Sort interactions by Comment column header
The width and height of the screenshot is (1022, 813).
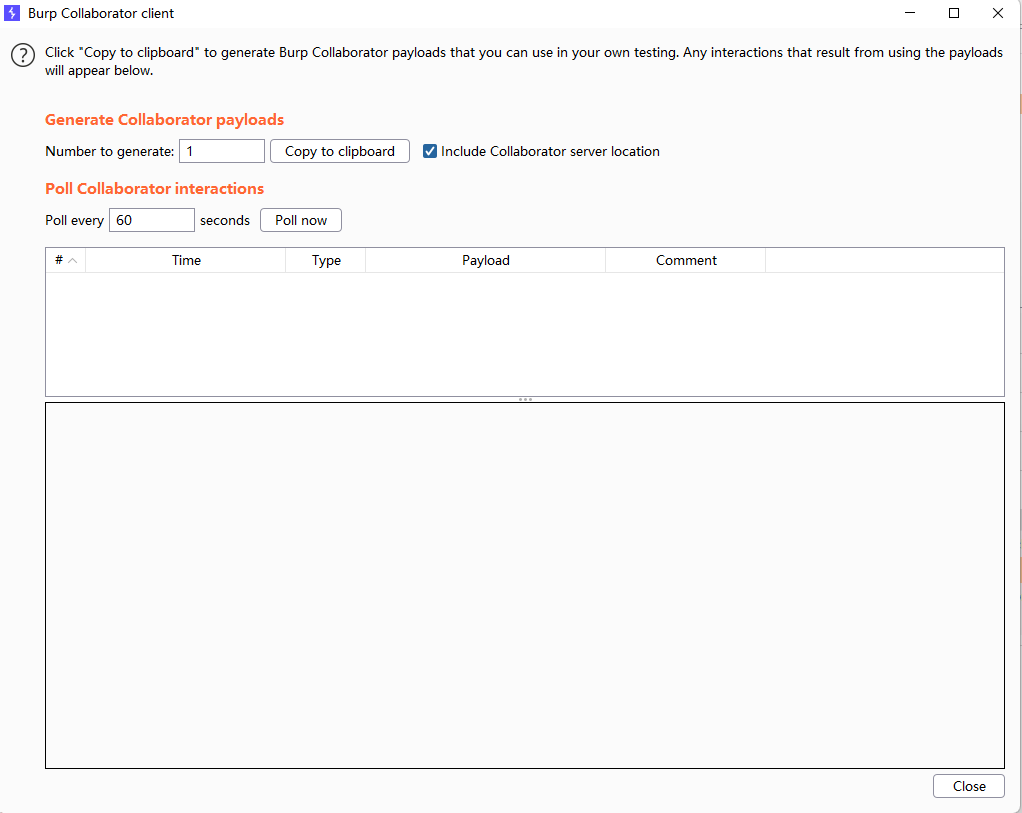pyautogui.click(x=686, y=260)
